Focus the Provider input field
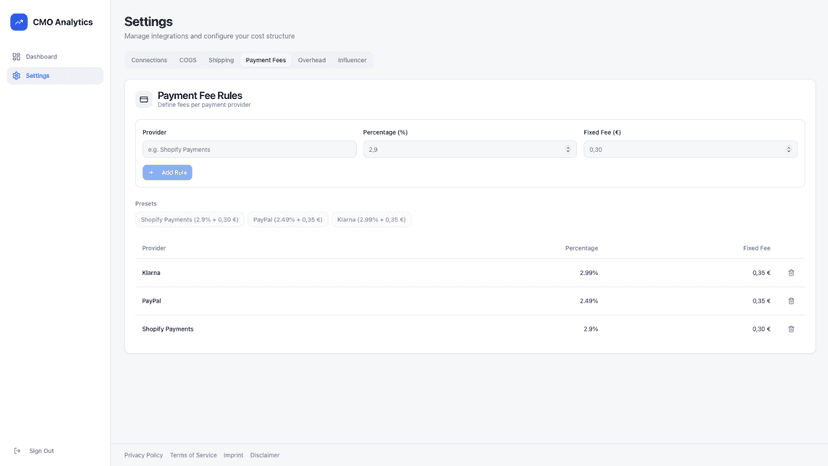The image size is (828, 466). [x=249, y=150]
